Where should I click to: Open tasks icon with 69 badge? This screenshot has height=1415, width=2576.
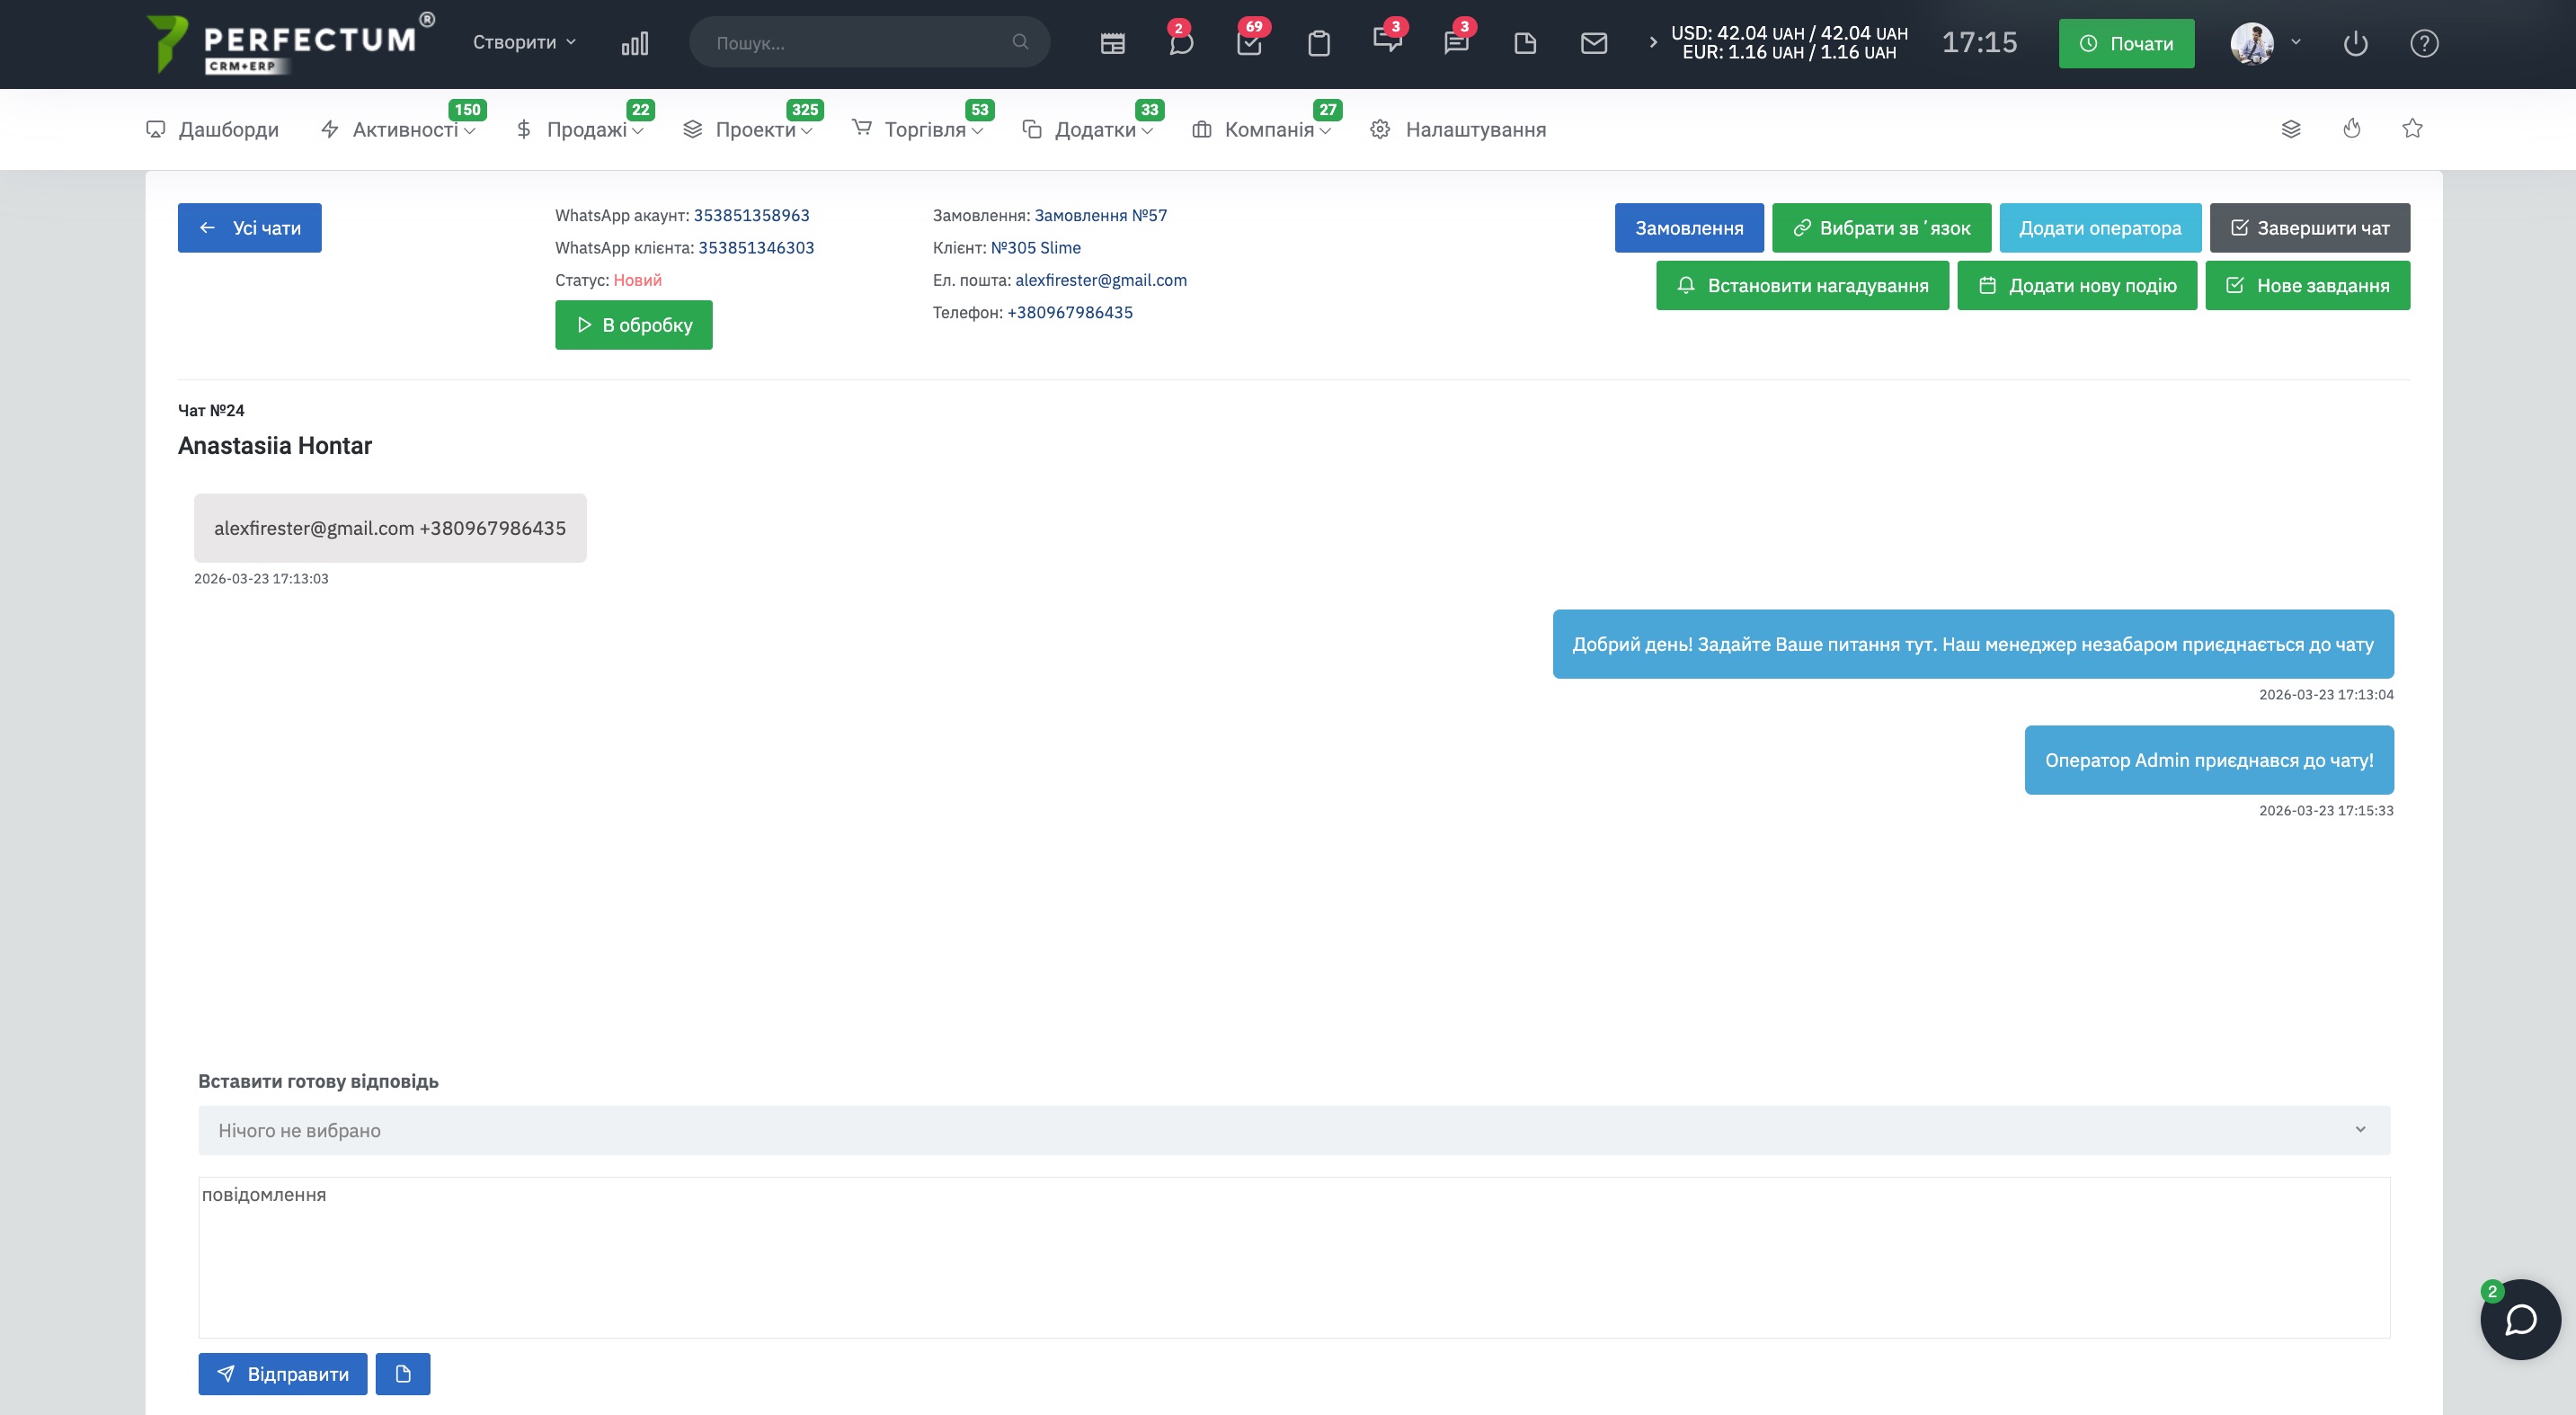1249,43
